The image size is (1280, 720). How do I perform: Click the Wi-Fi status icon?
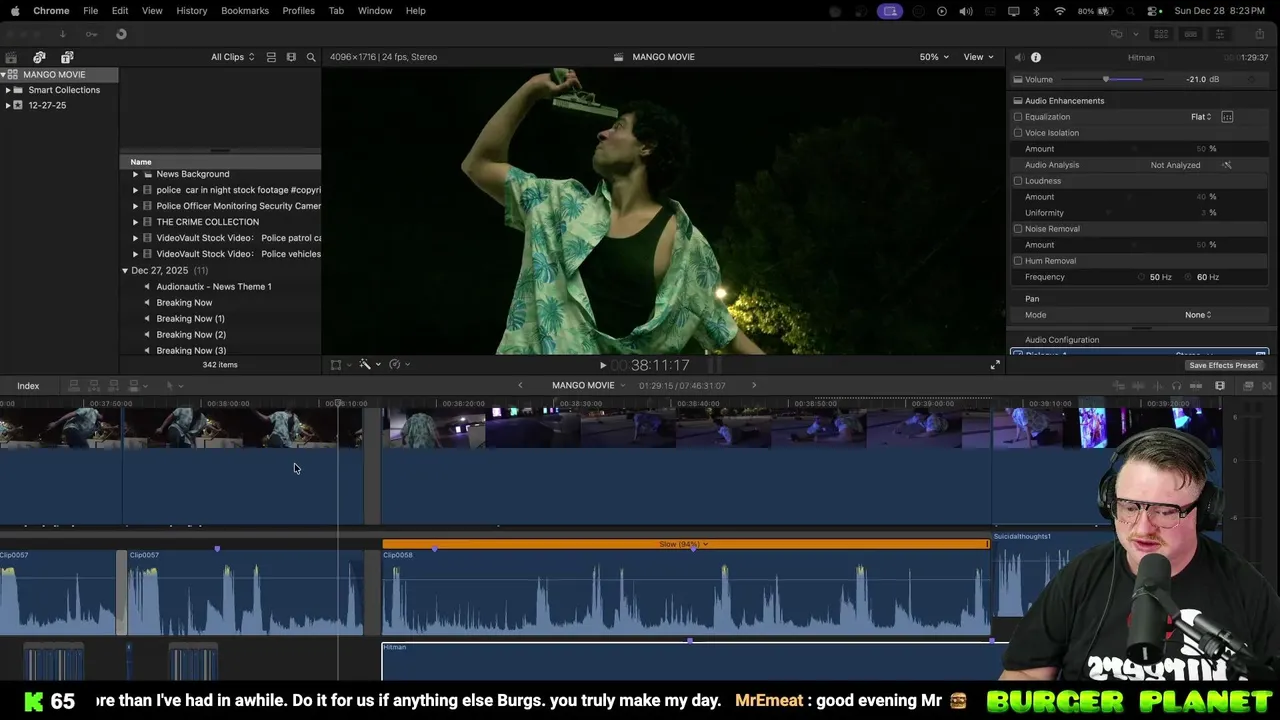(1060, 11)
